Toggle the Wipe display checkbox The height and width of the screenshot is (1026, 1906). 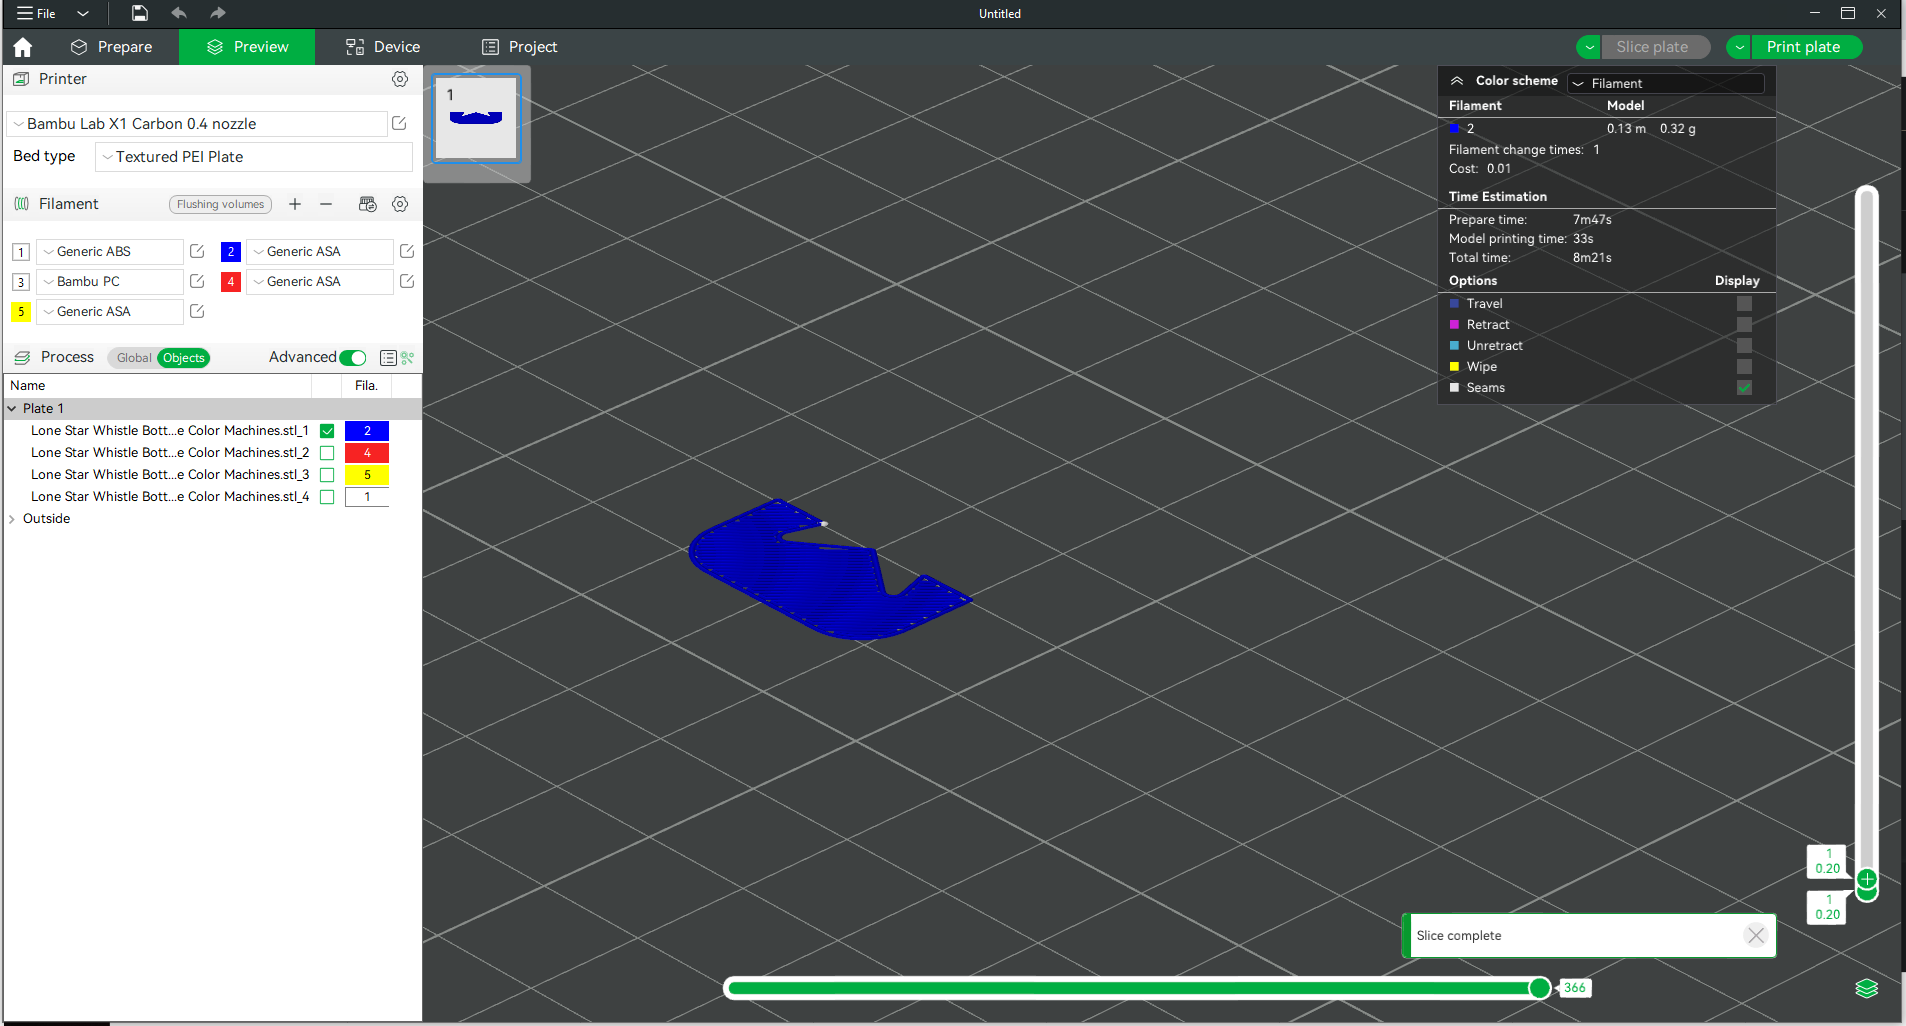1744,366
